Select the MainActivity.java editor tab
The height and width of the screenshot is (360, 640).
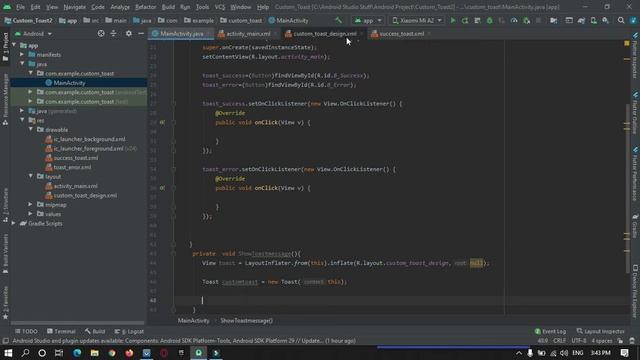[x=181, y=34]
